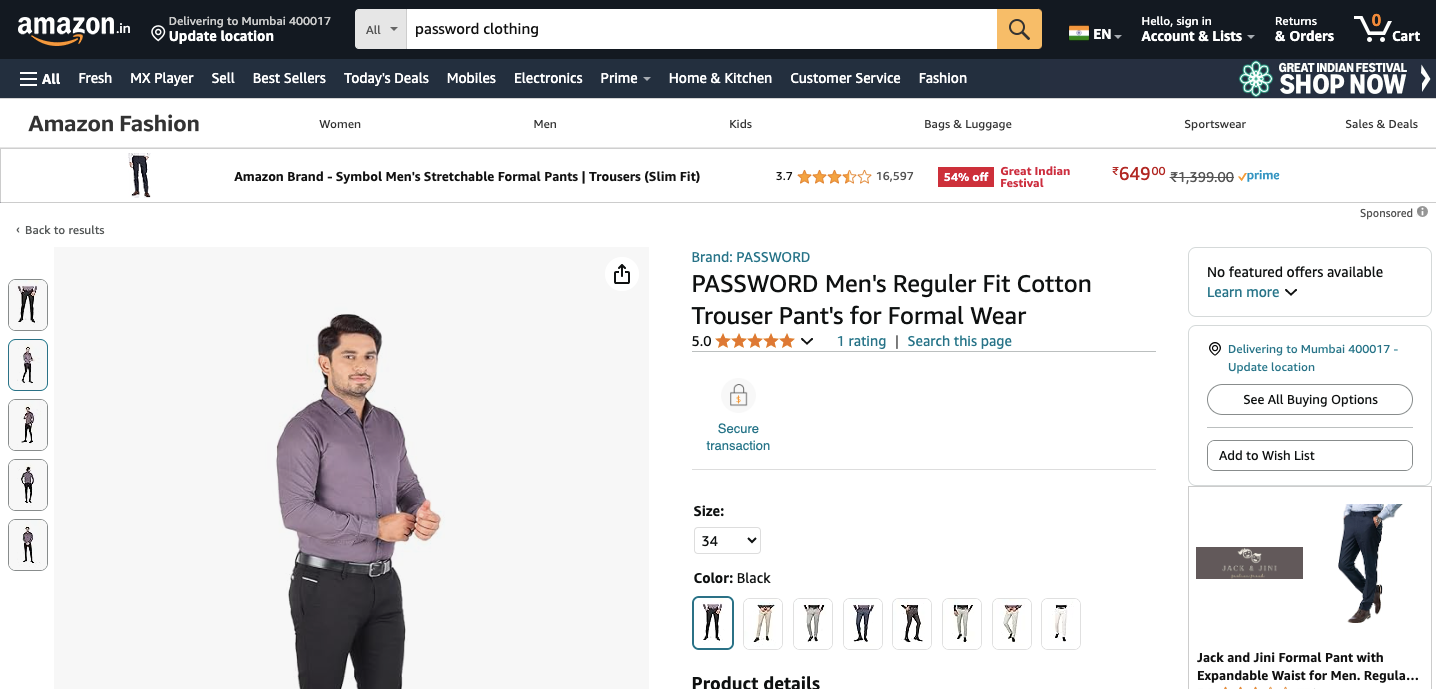
Task: Click the location pin Update location
Action: [158, 35]
